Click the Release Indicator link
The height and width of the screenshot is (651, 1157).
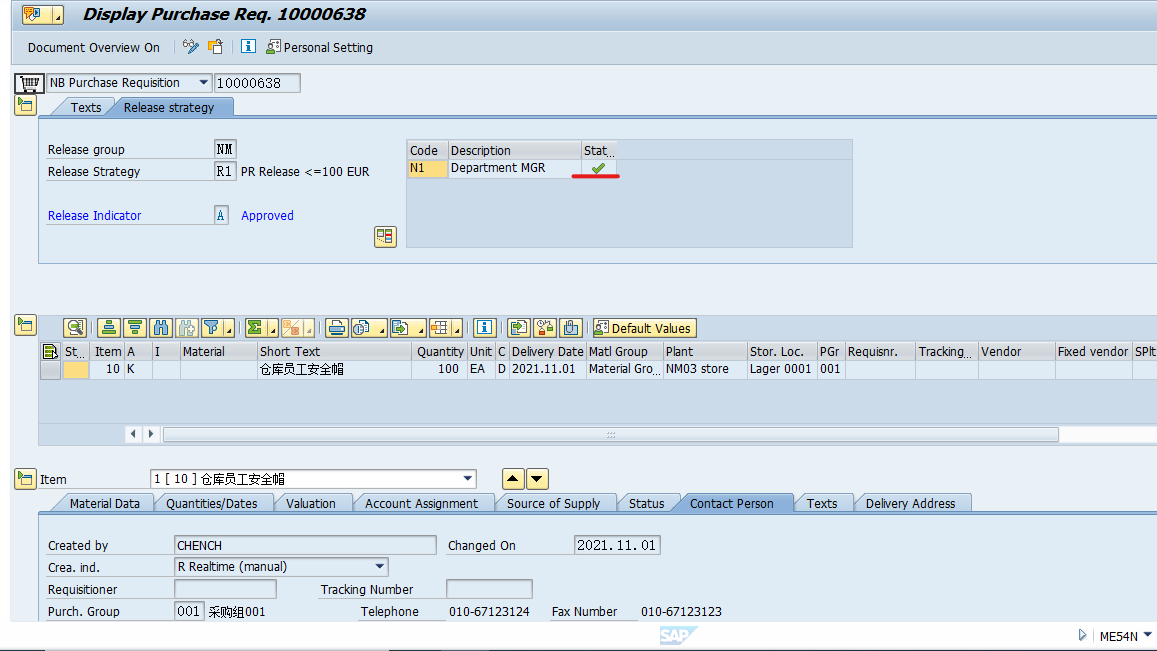pos(94,216)
